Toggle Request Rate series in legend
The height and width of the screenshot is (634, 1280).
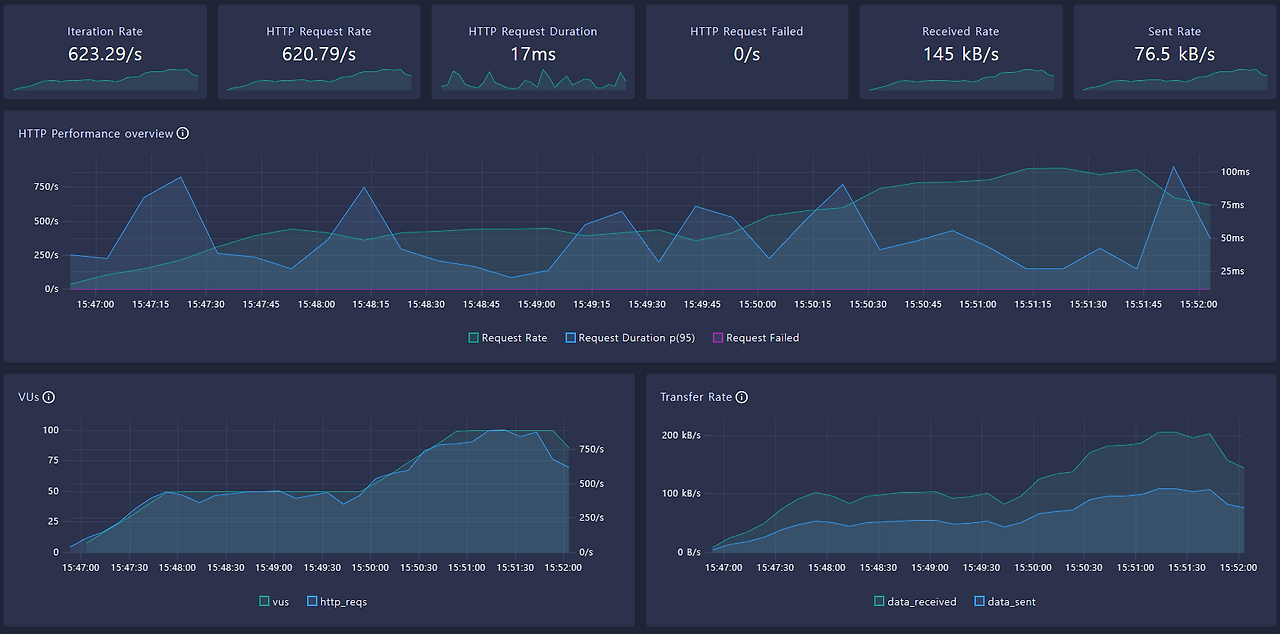508,338
